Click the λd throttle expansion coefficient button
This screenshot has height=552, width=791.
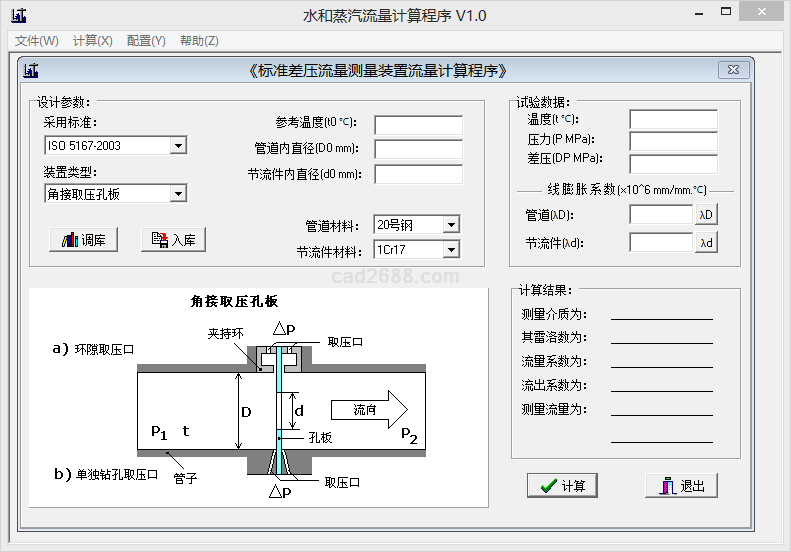[x=706, y=243]
